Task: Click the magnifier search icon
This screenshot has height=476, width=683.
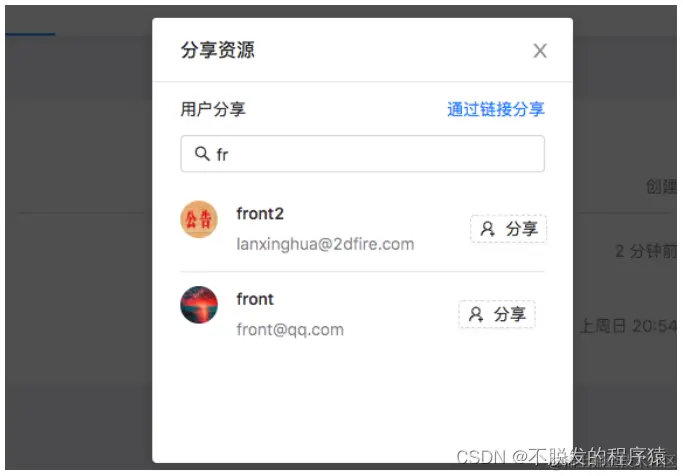Action: (202, 153)
